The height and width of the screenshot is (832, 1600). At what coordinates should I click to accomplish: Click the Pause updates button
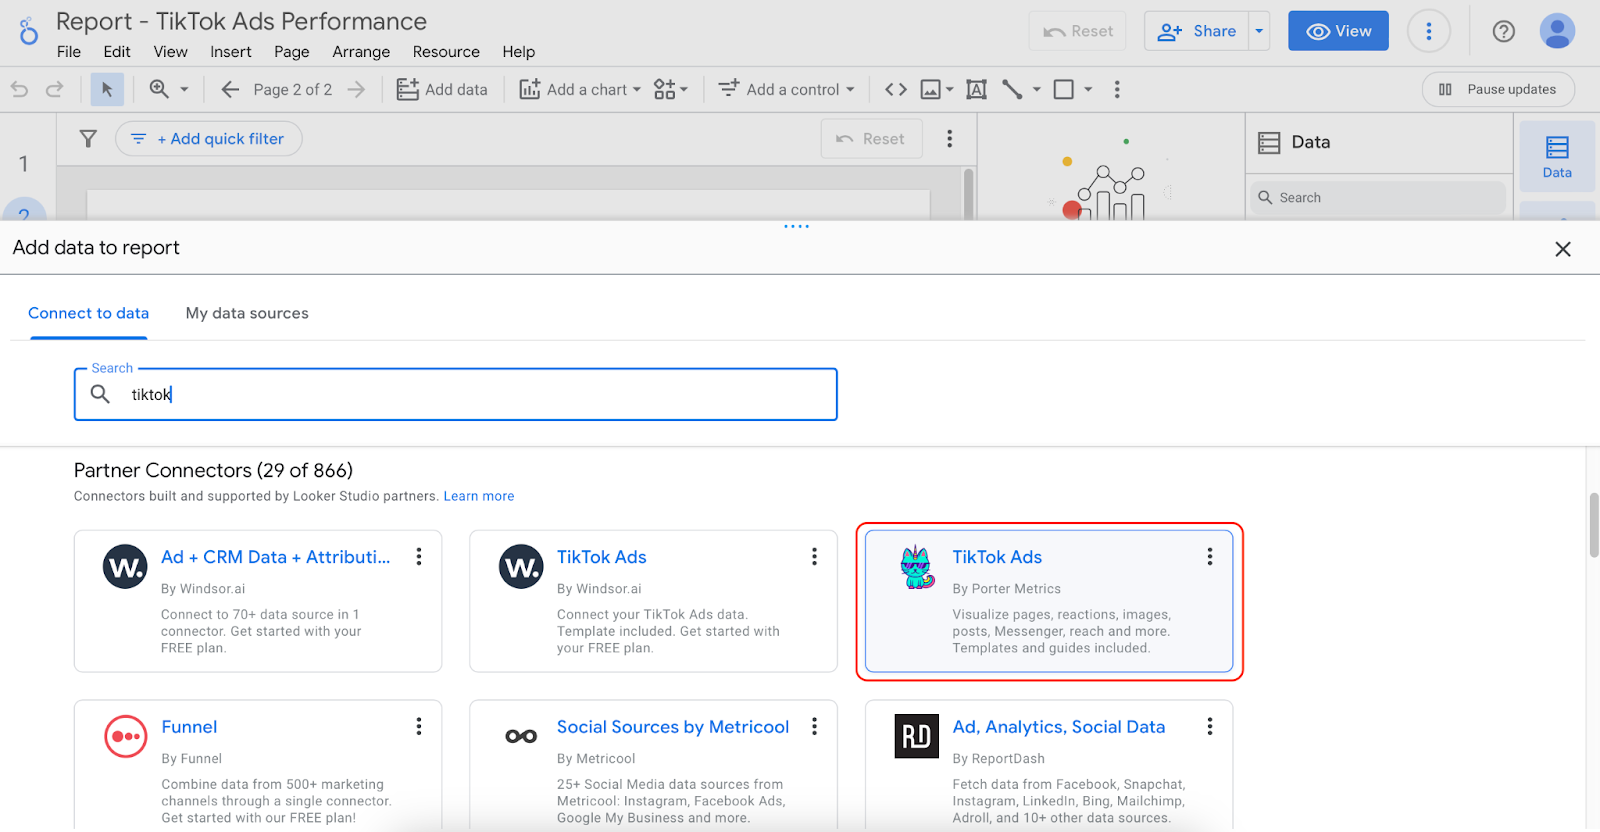(1498, 89)
